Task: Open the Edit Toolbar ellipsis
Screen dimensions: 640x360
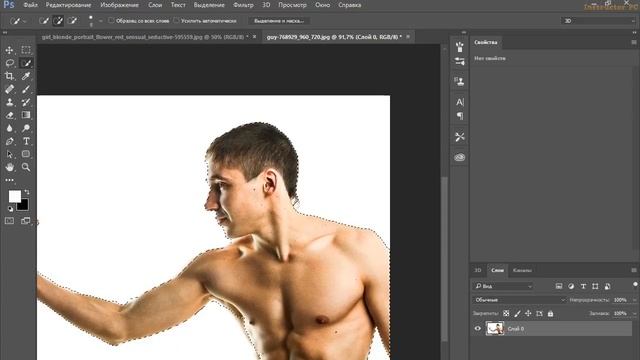Action: 9,180
